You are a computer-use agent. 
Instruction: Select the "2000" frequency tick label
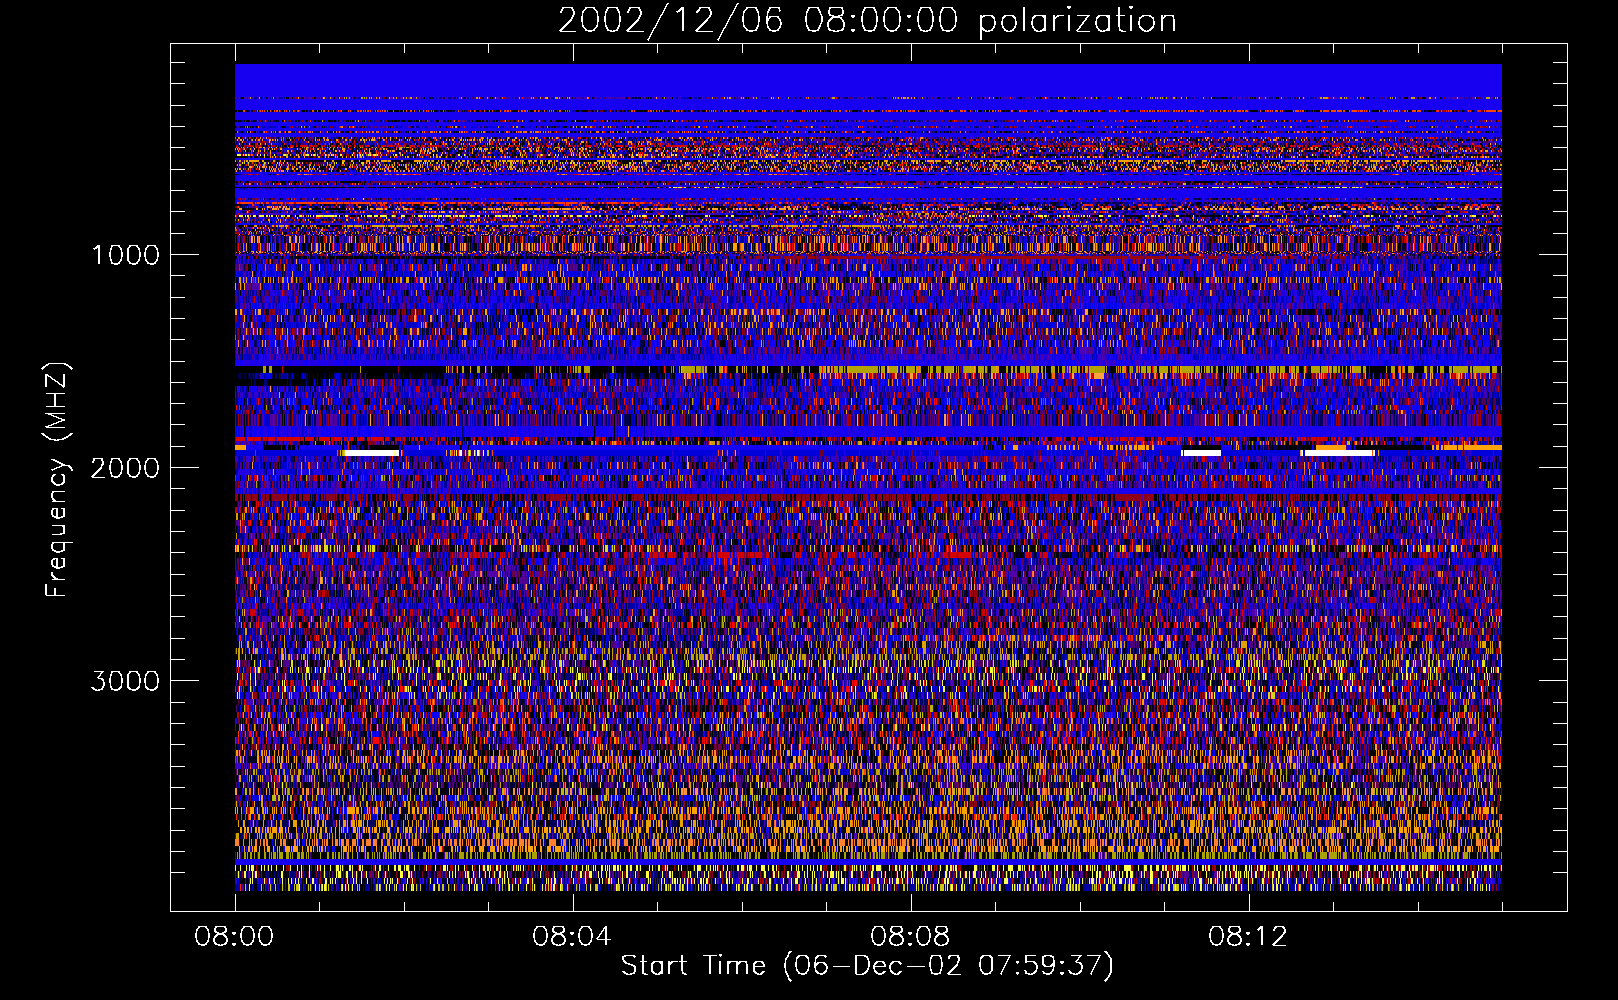tap(125, 468)
